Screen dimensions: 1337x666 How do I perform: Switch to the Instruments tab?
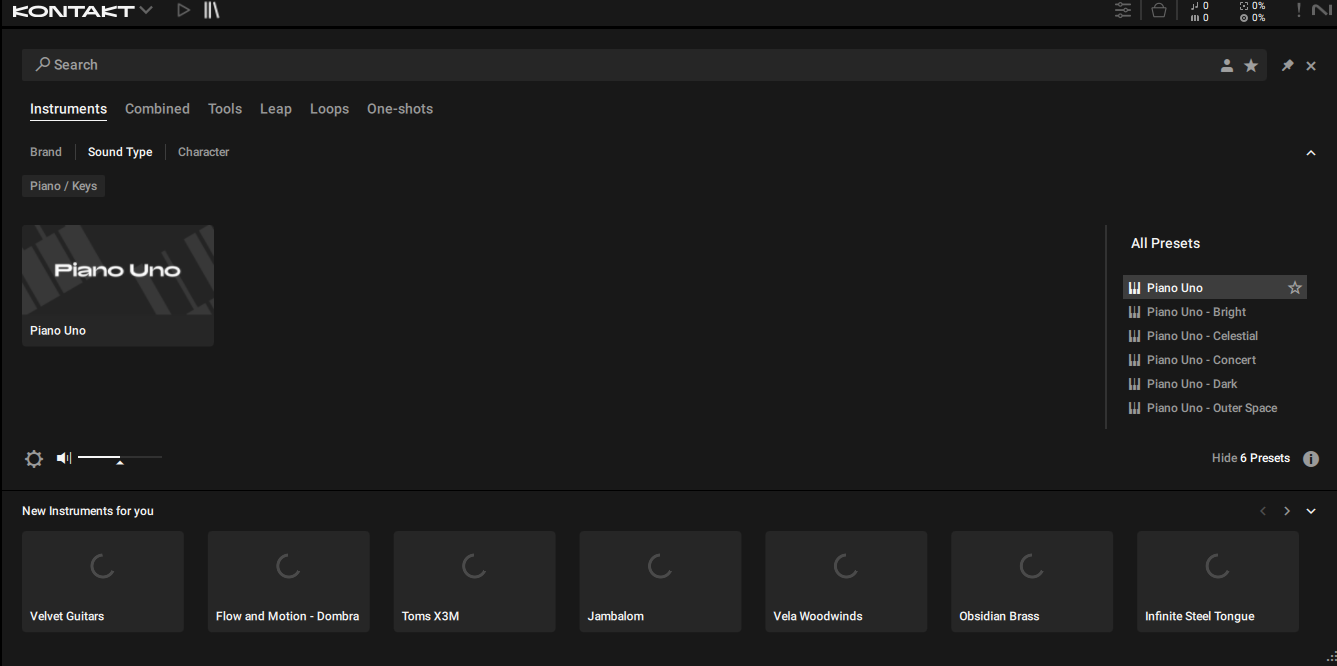pos(68,109)
